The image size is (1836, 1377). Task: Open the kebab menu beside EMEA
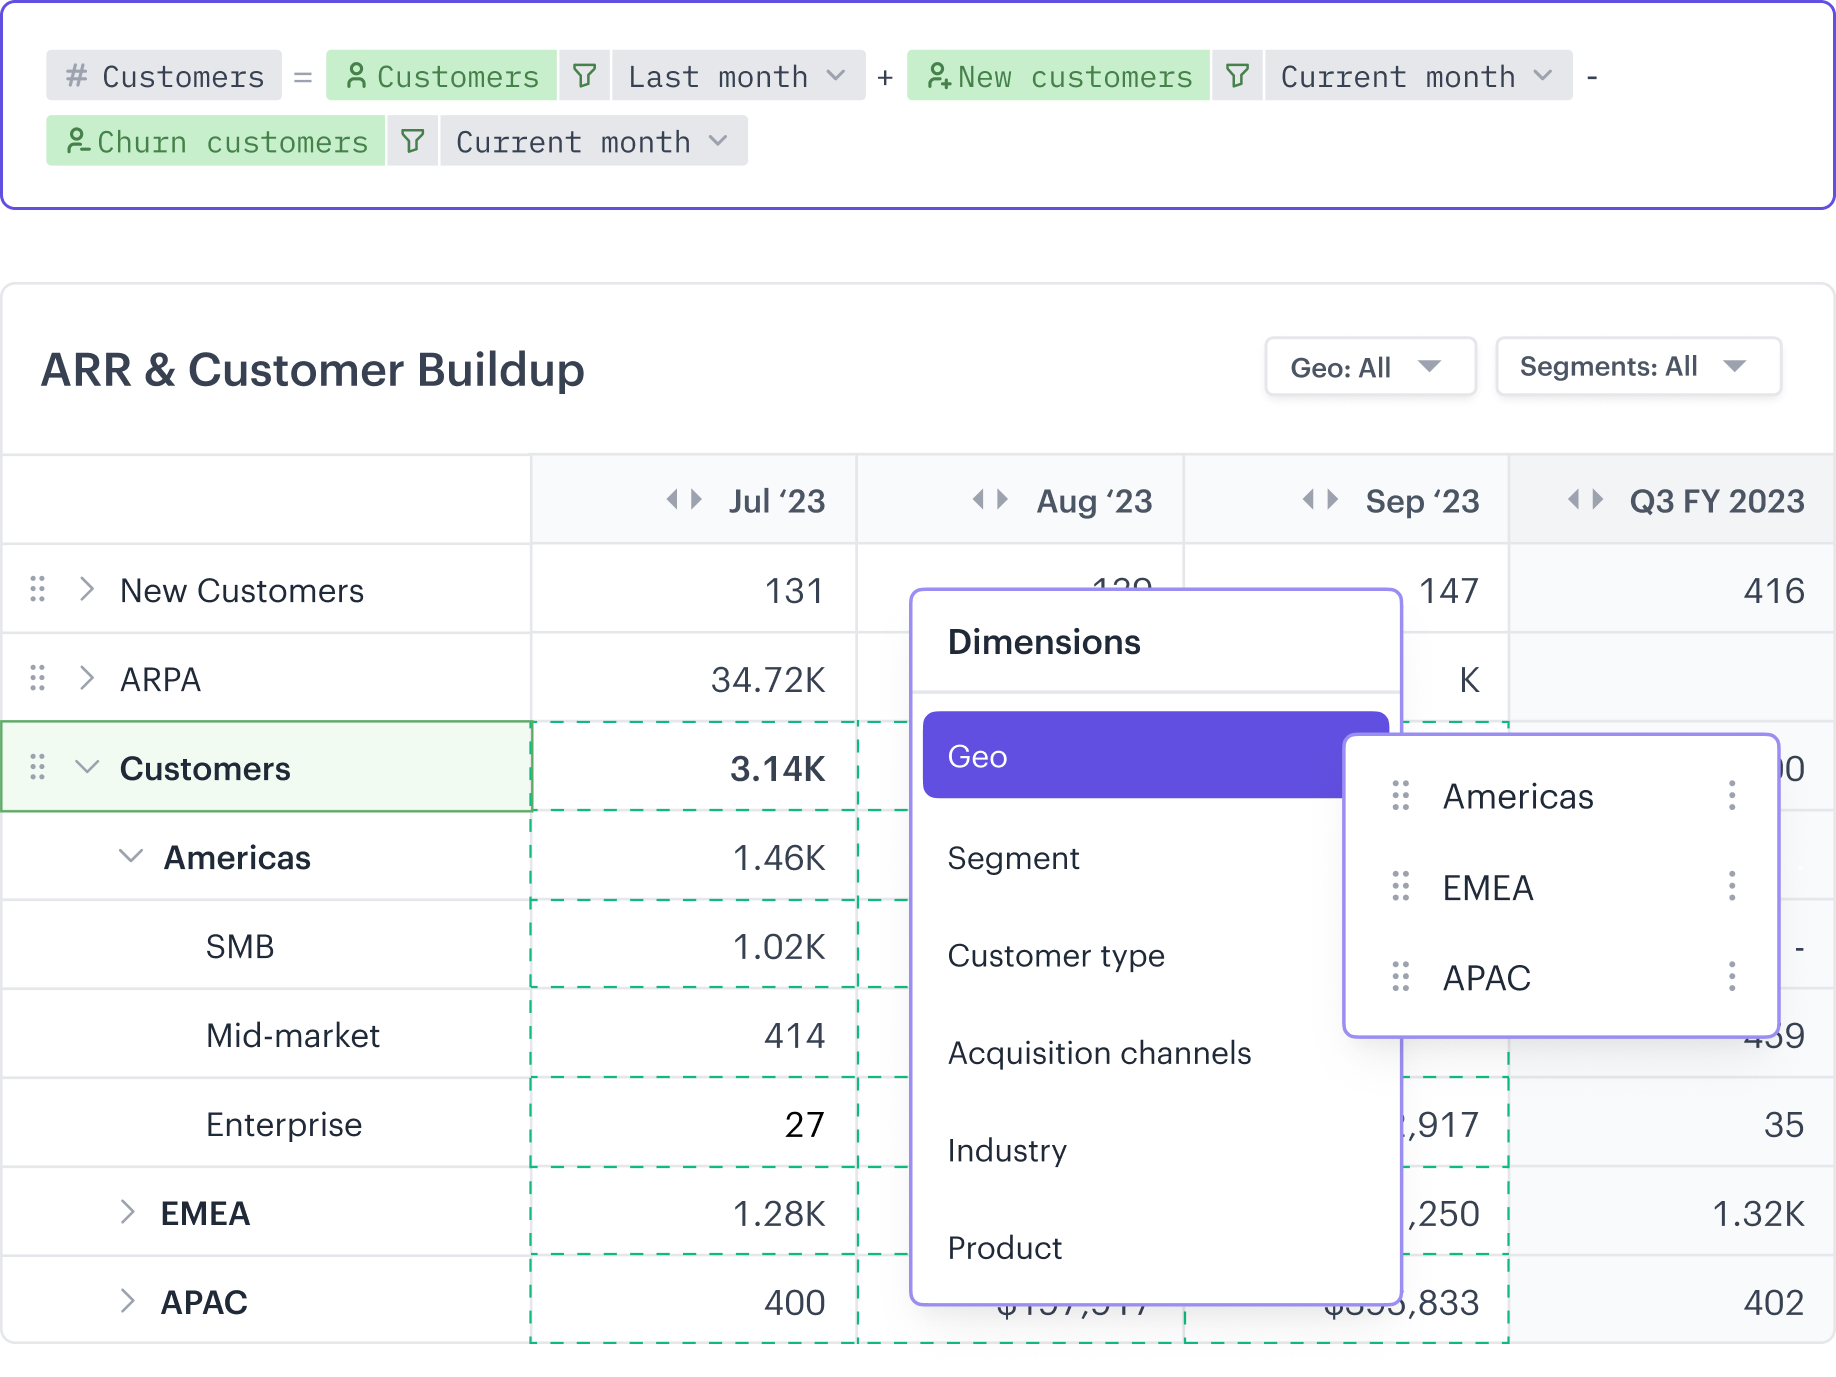point(1731,887)
